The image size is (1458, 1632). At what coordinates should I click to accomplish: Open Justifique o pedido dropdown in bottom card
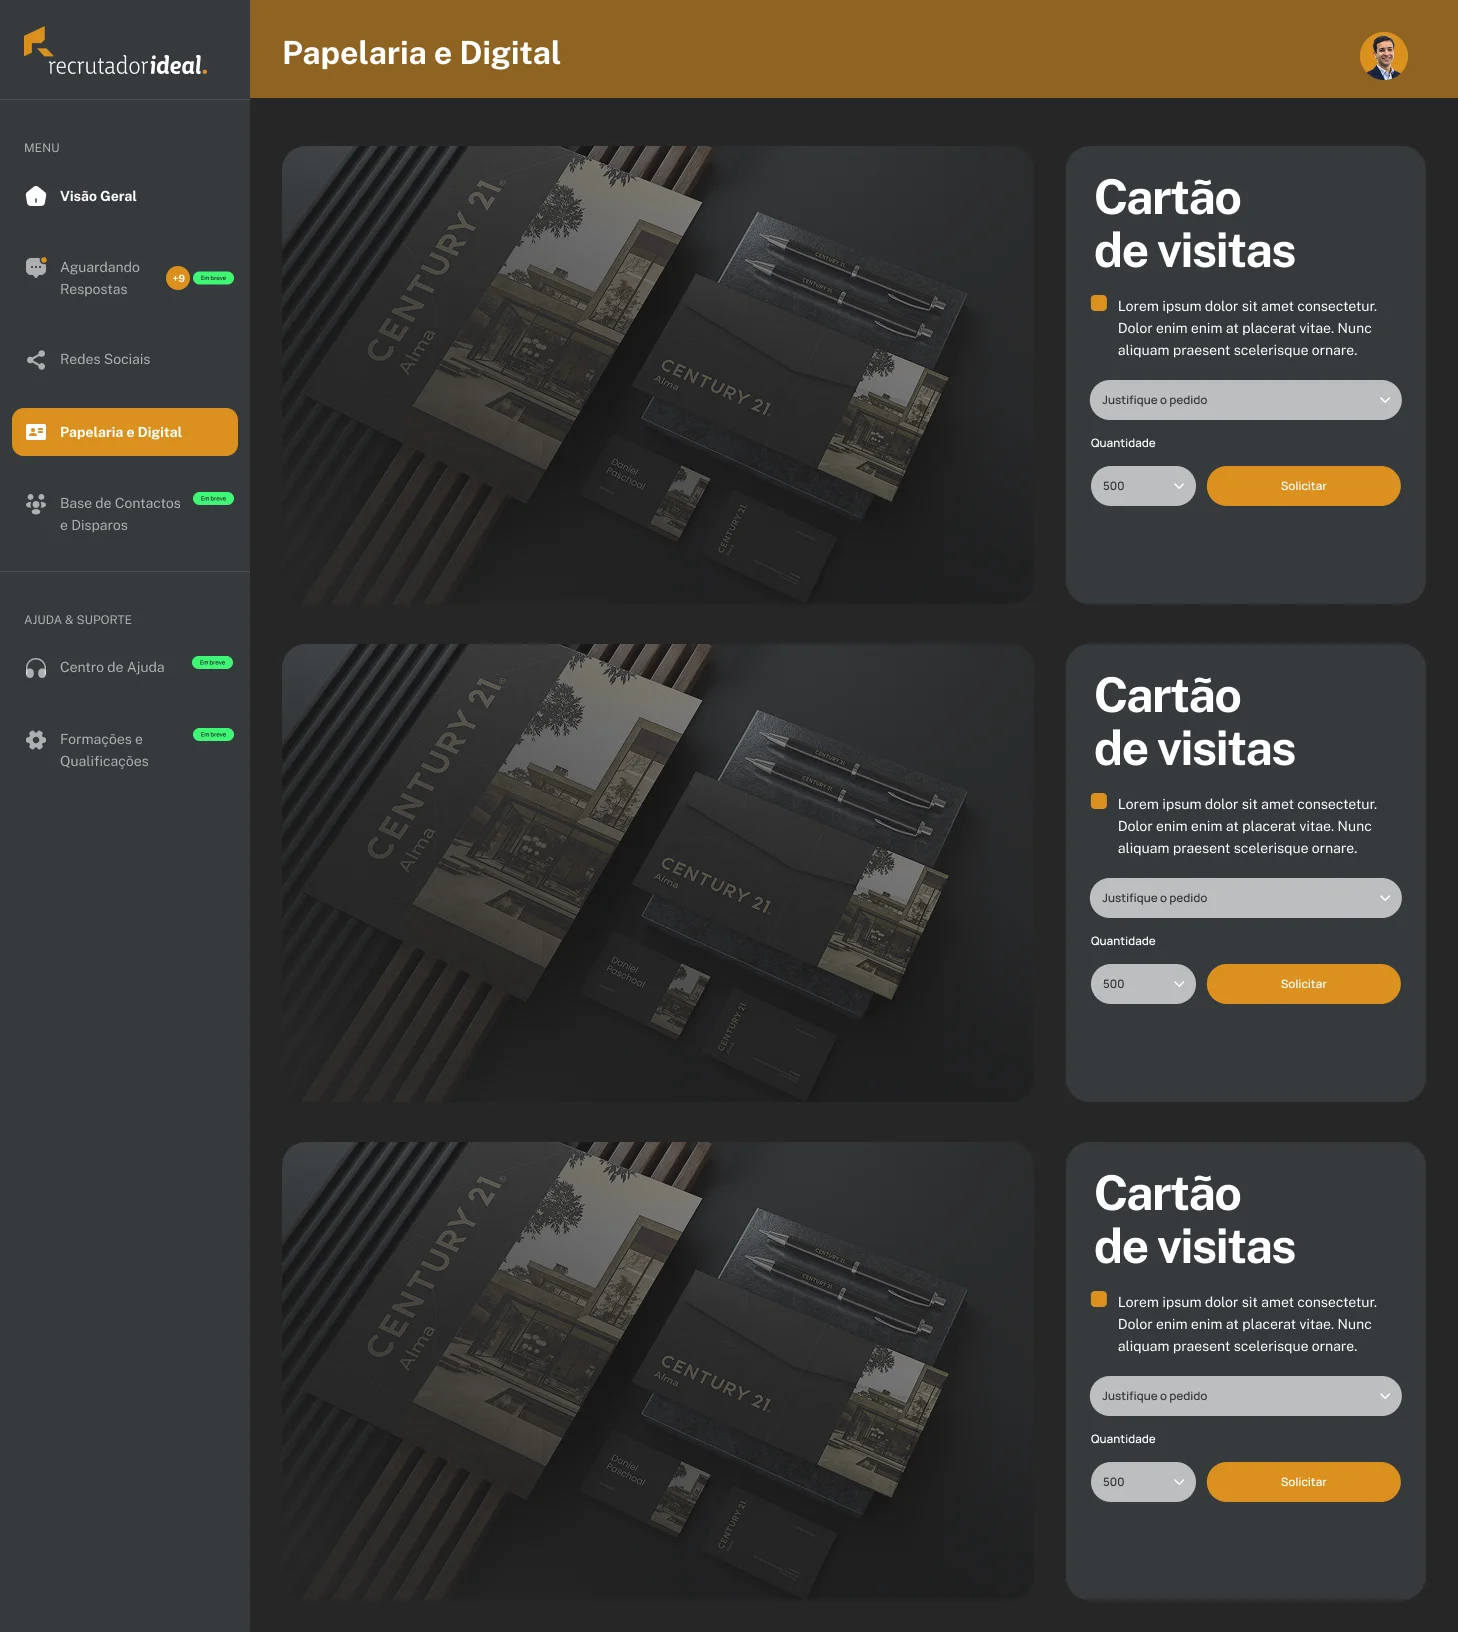click(x=1246, y=1396)
